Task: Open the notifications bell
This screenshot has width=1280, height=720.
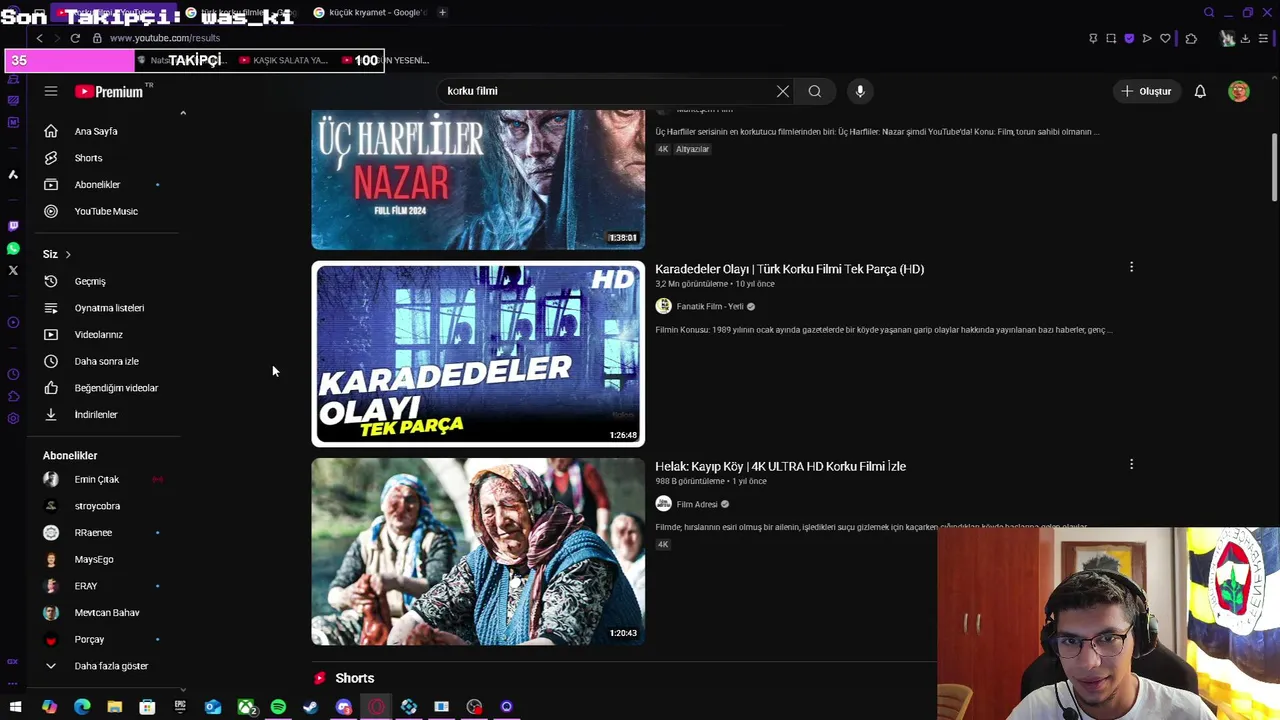Action: 1200,91
